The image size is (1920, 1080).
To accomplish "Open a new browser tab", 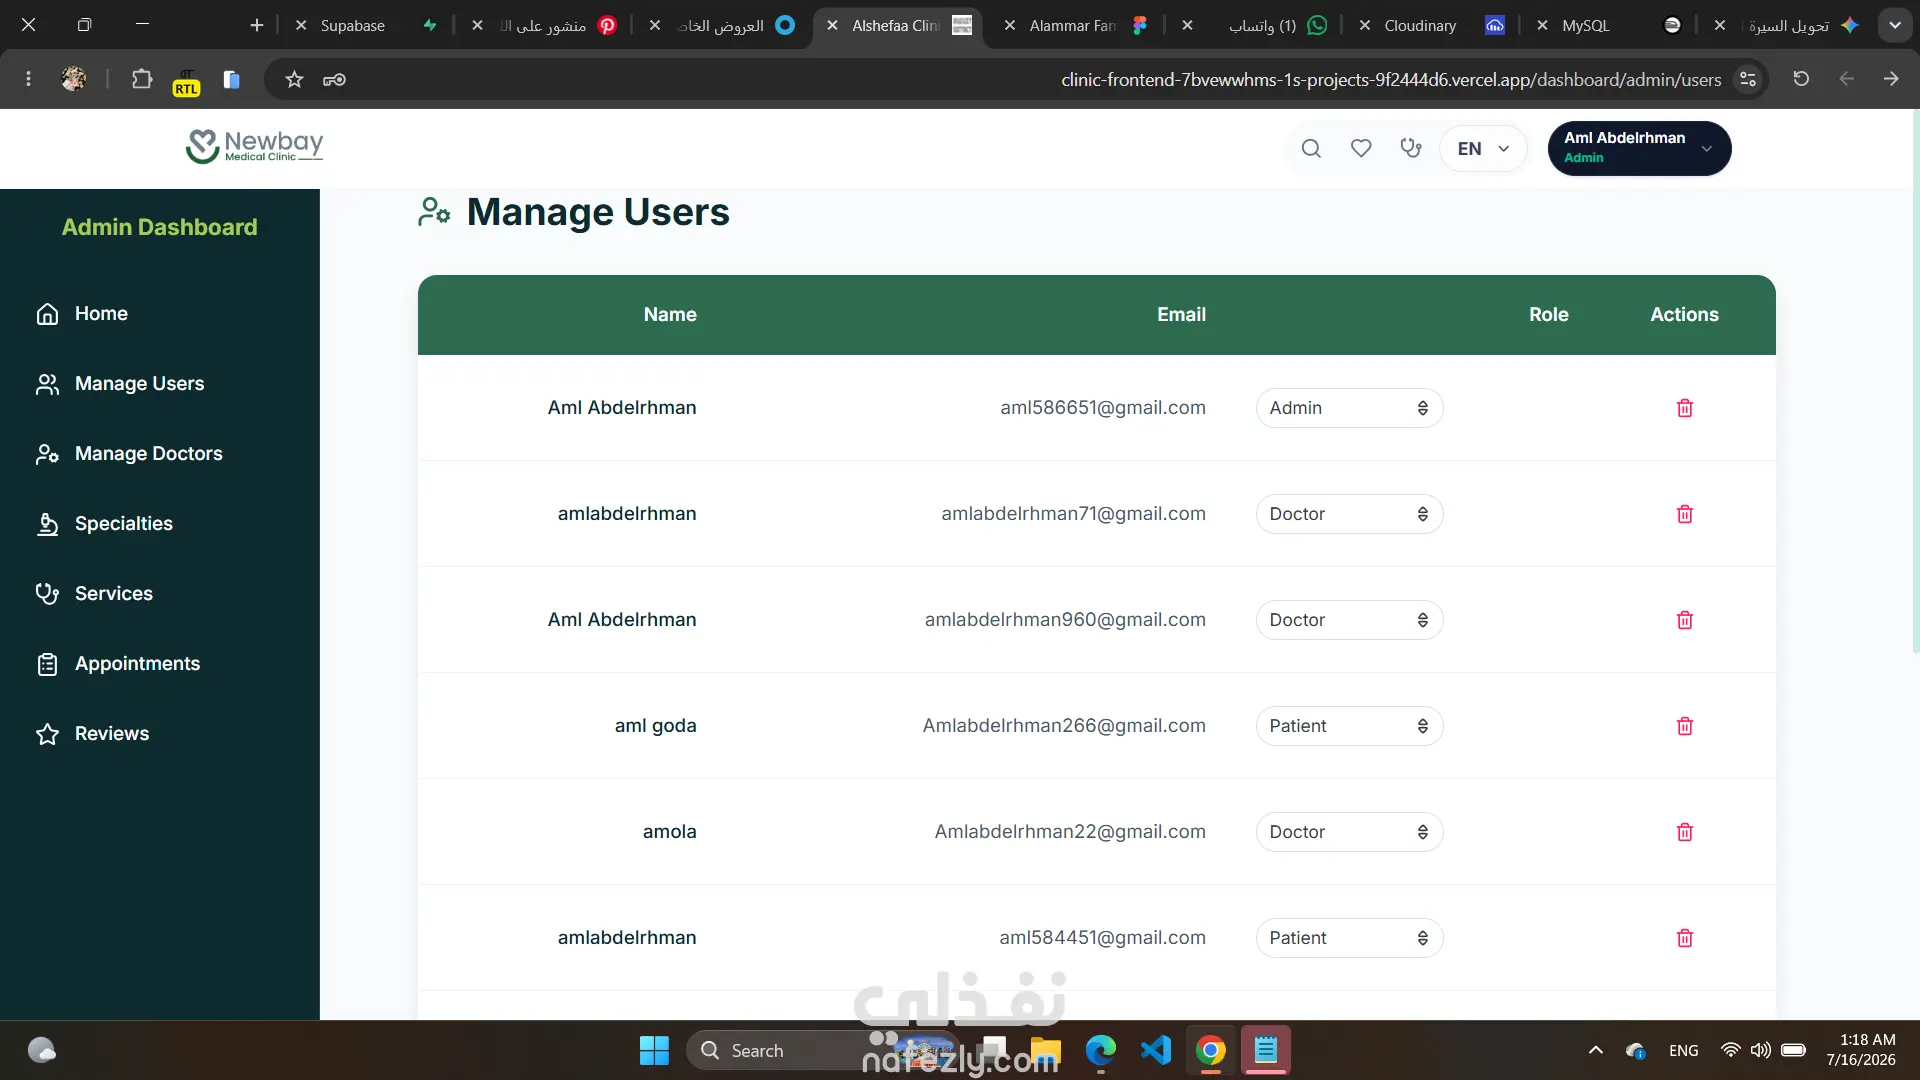I will coord(257,25).
